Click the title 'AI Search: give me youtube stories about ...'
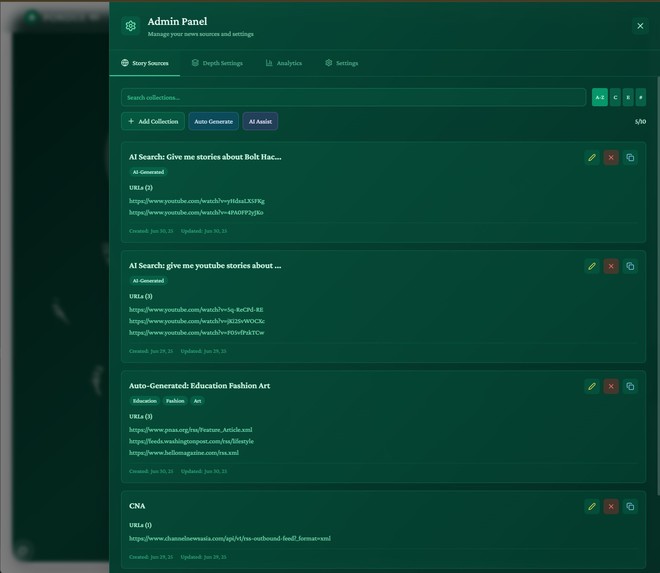This screenshot has width=660, height=573. [205, 265]
